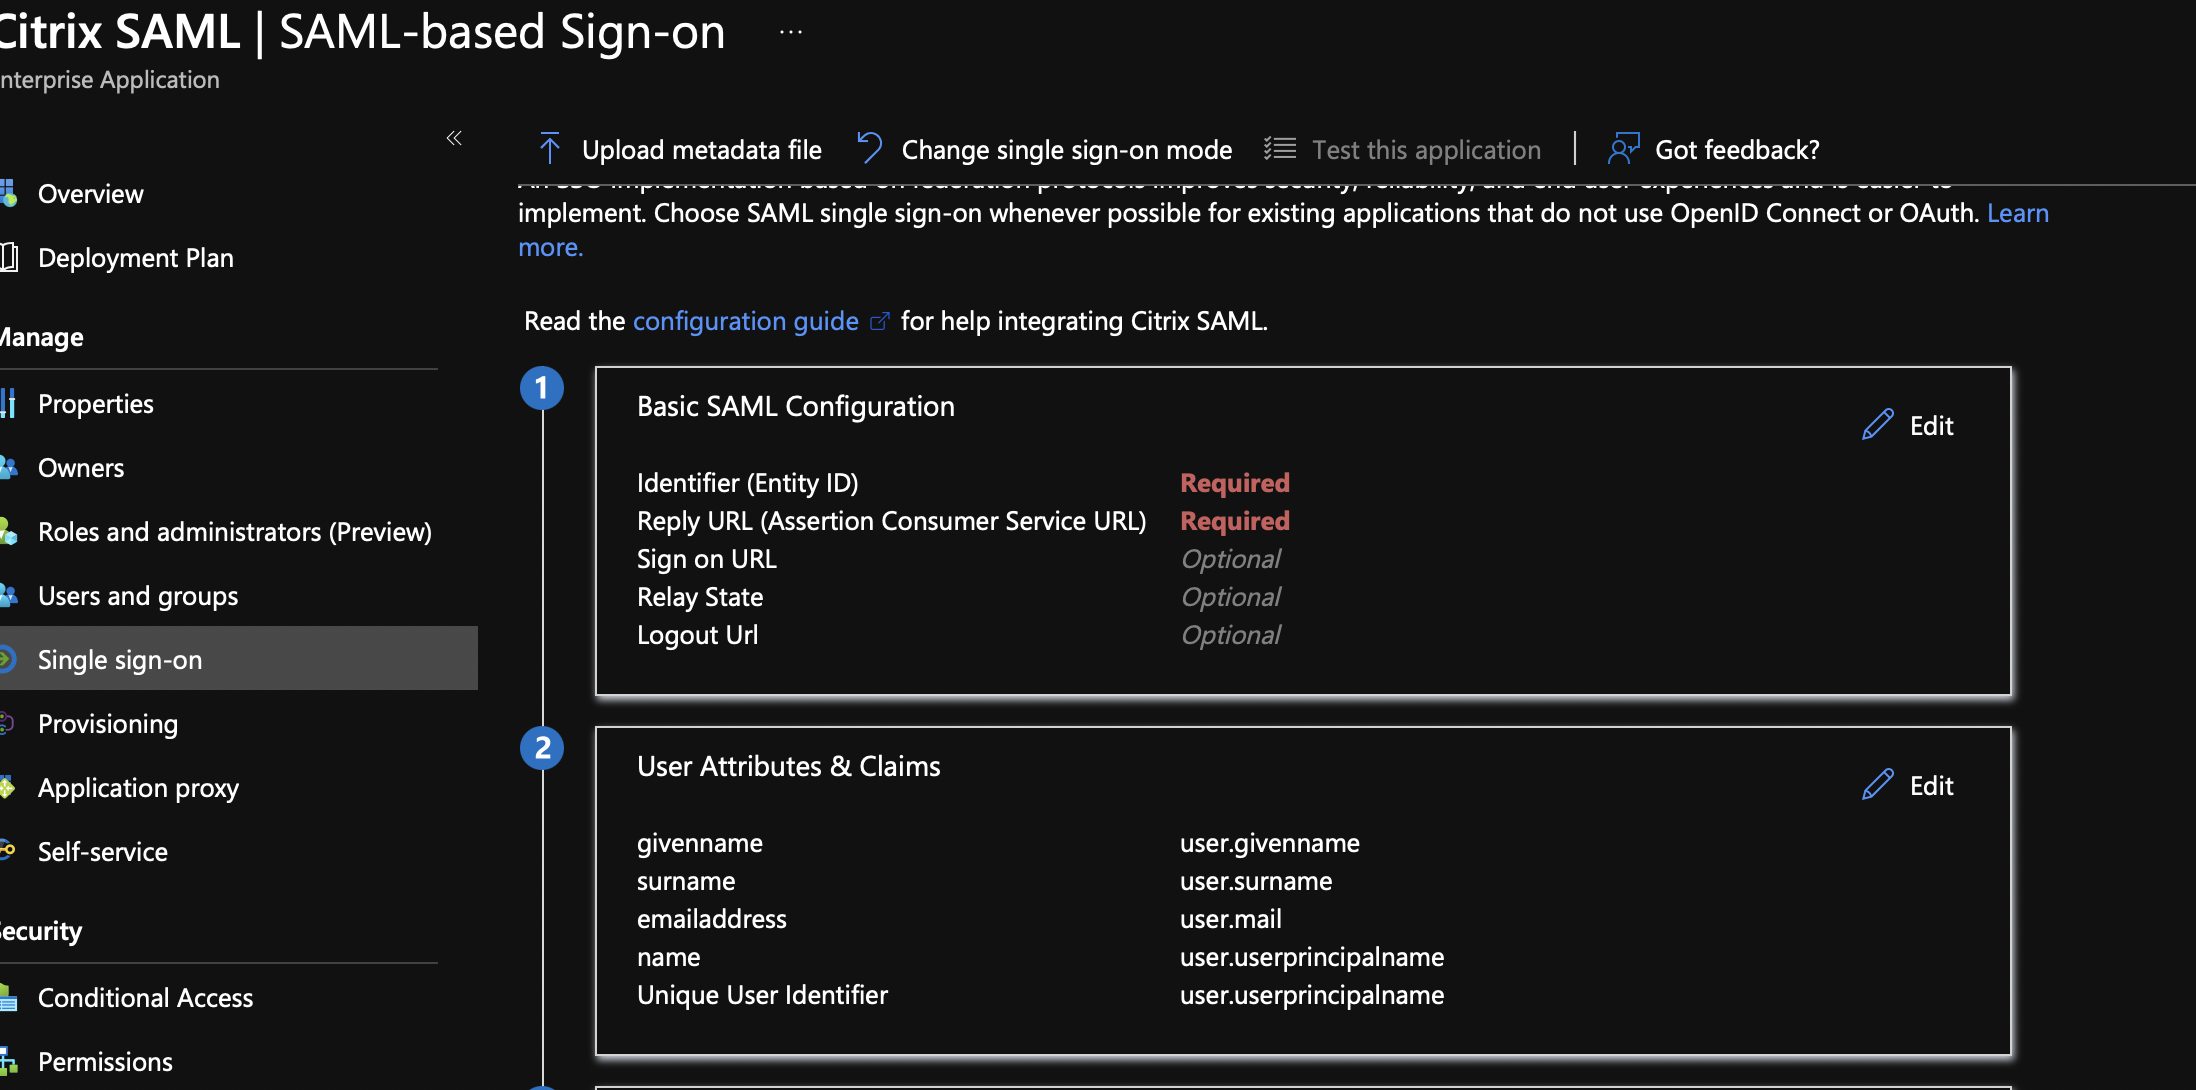Click the Provisioning icon

pyautogui.click(x=6, y=723)
